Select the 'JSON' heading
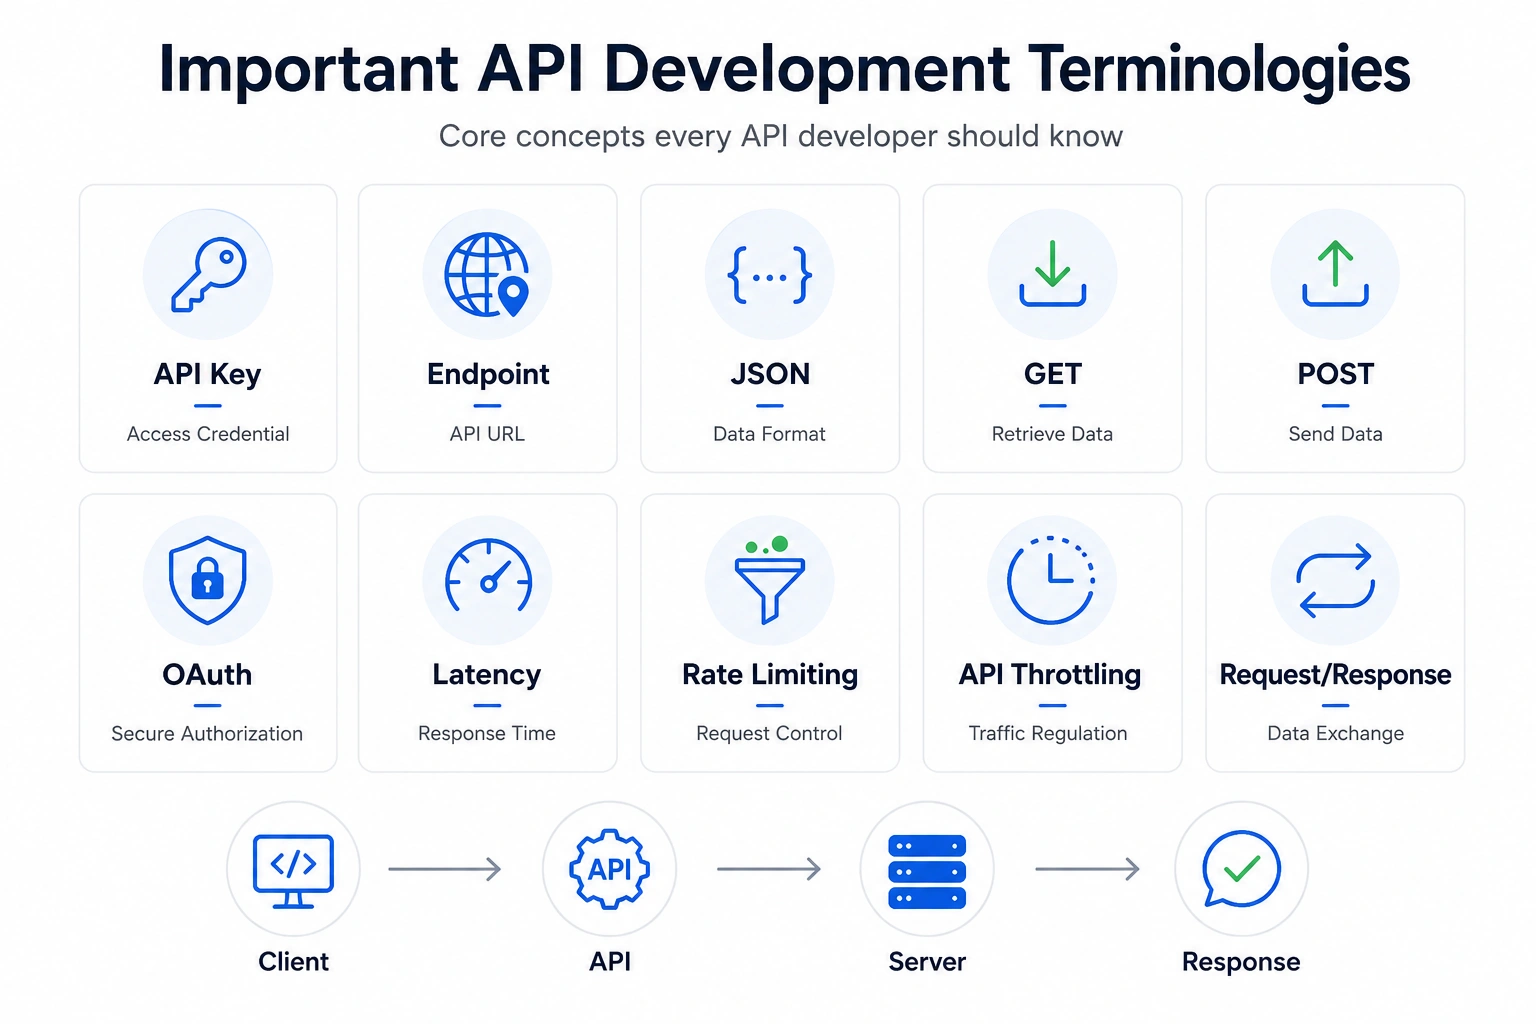The height and width of the screenshot is (1024, 1536). tap(770, 374)
